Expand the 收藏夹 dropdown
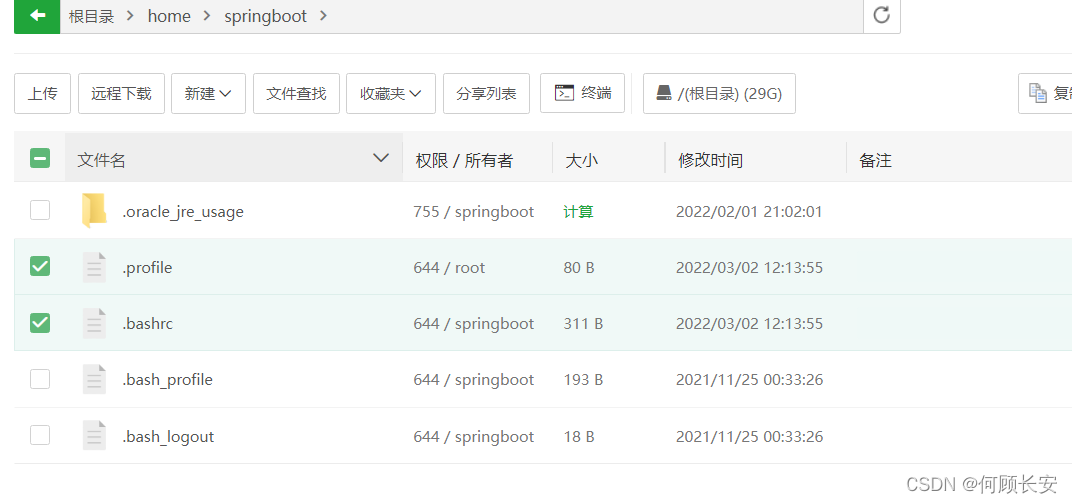 click(x=391, y=94)
